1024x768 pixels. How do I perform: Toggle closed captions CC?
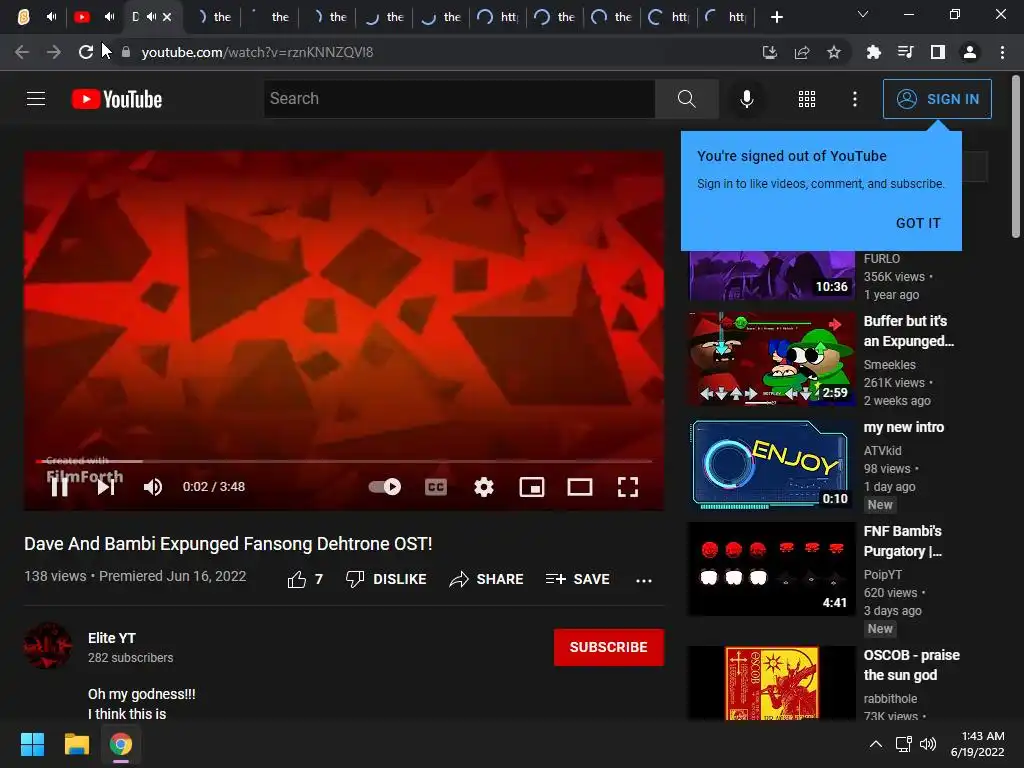click(436, 487)
